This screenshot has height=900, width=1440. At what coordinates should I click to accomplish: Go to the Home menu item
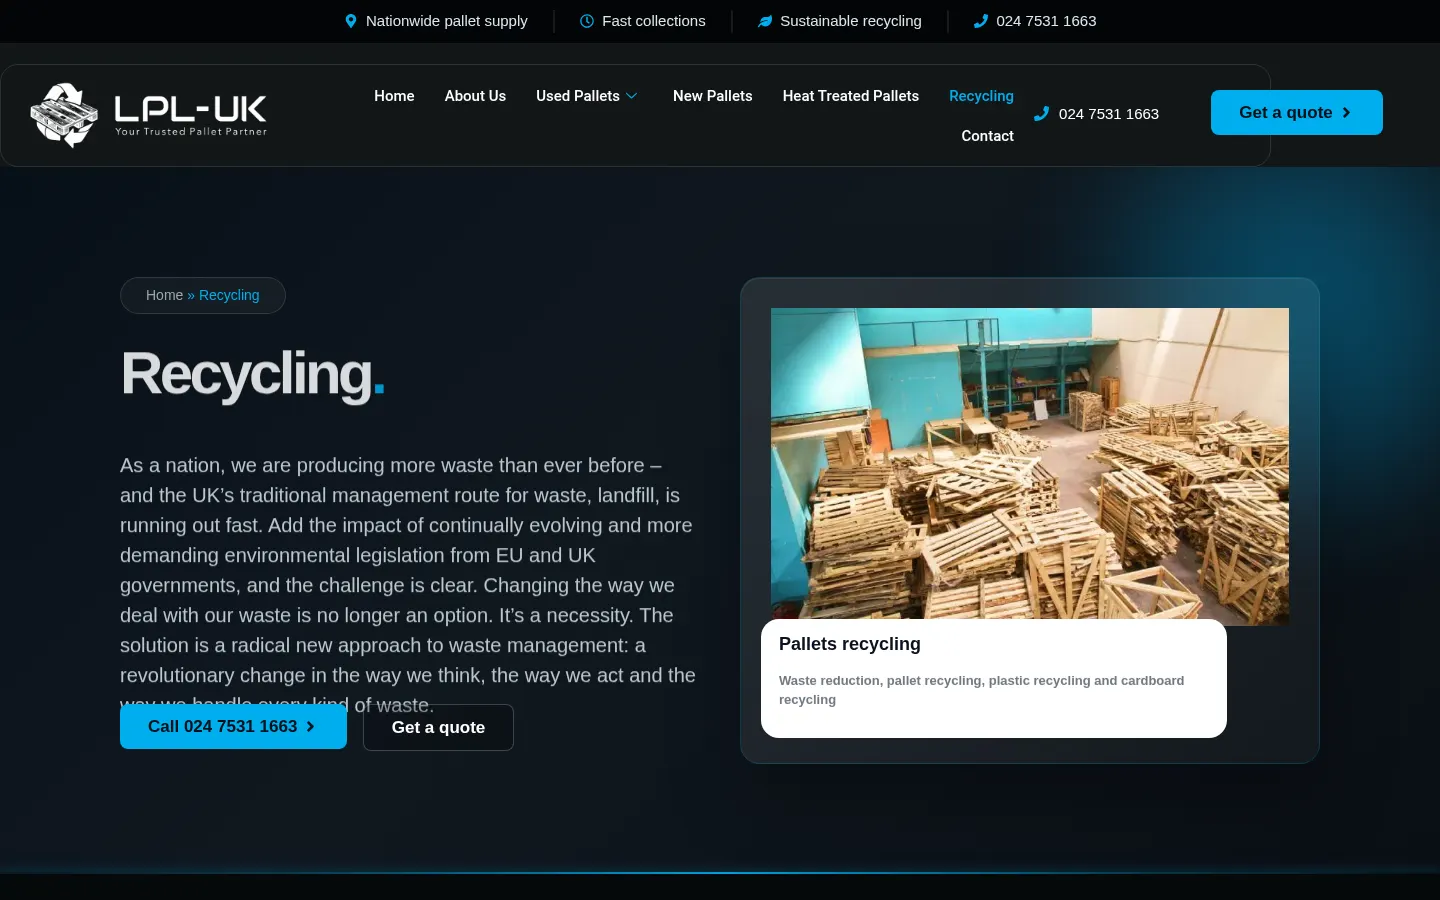[394, 96]
